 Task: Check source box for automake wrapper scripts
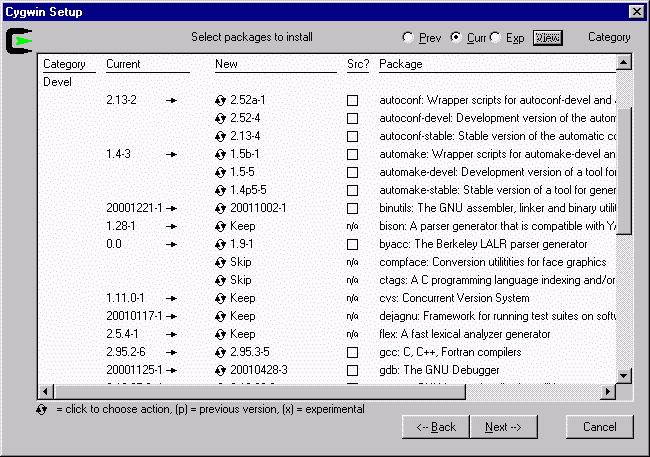click(x=352, y=155)
